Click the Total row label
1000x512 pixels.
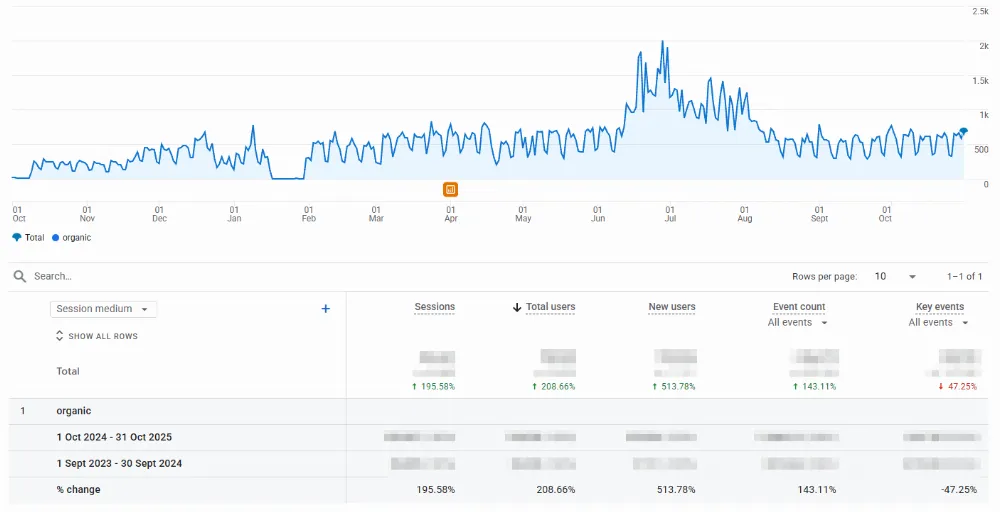pyautogui.click(x=68, y=371)
